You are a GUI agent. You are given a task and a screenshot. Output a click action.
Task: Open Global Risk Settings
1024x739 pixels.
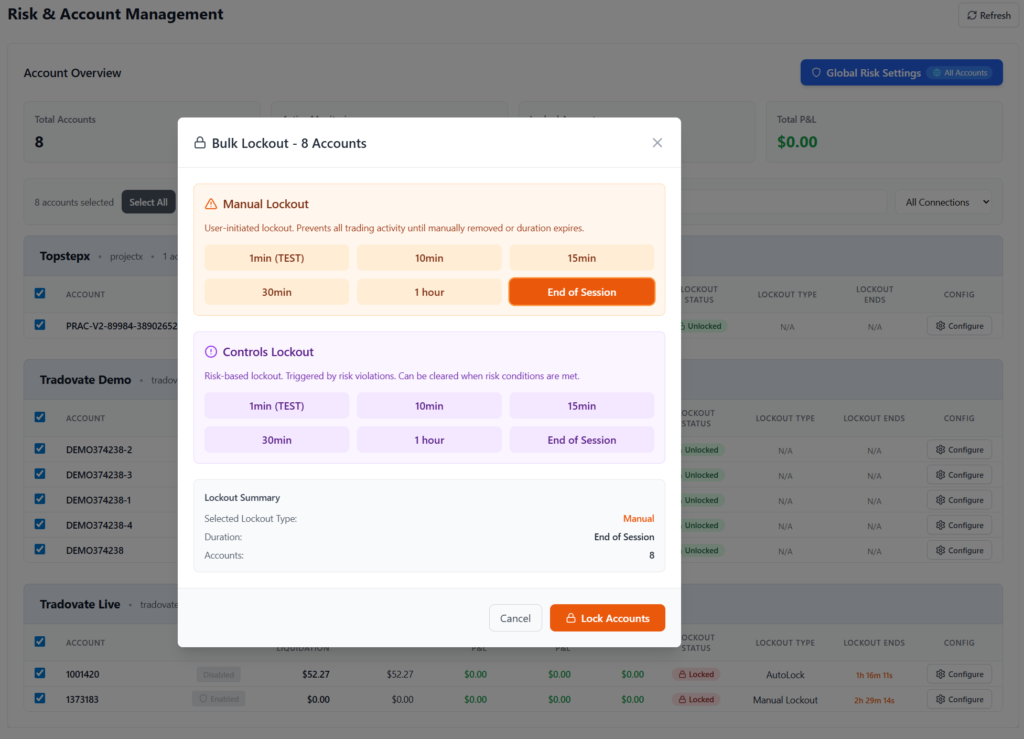(x=900, y=73)
